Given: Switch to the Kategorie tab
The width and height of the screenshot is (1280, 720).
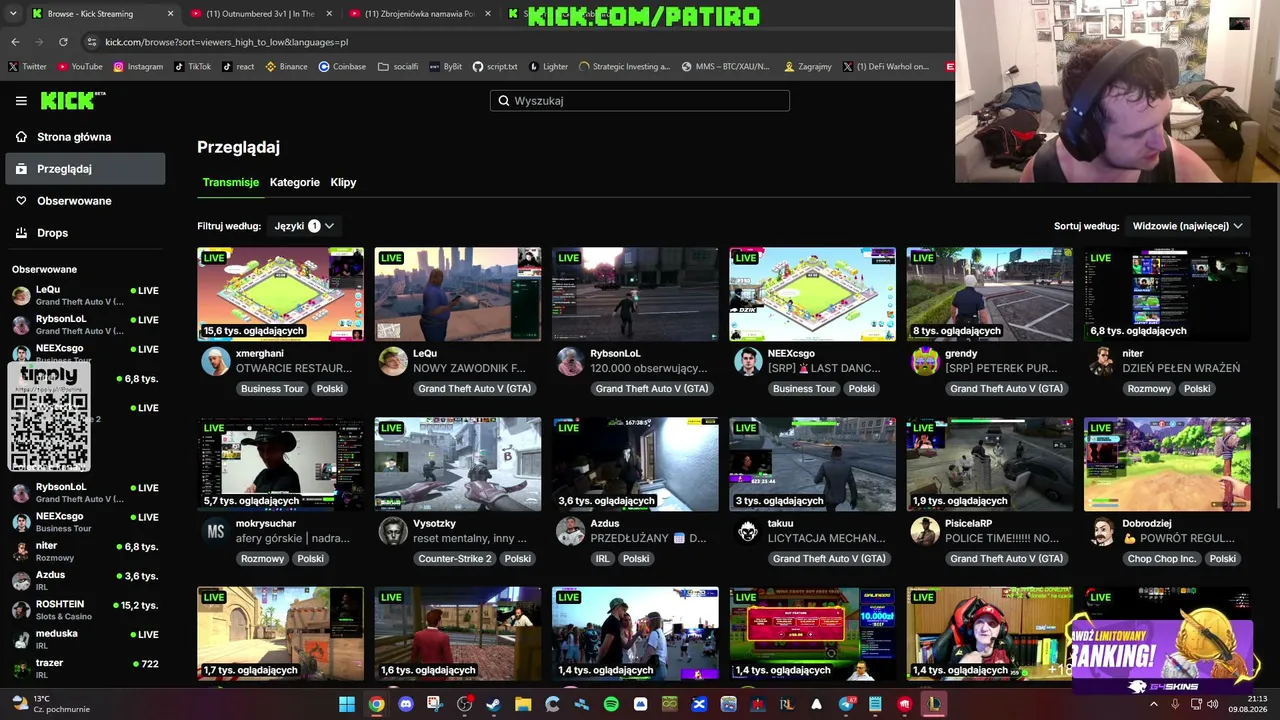Looking at the screenshot, I should coord(295,182).
